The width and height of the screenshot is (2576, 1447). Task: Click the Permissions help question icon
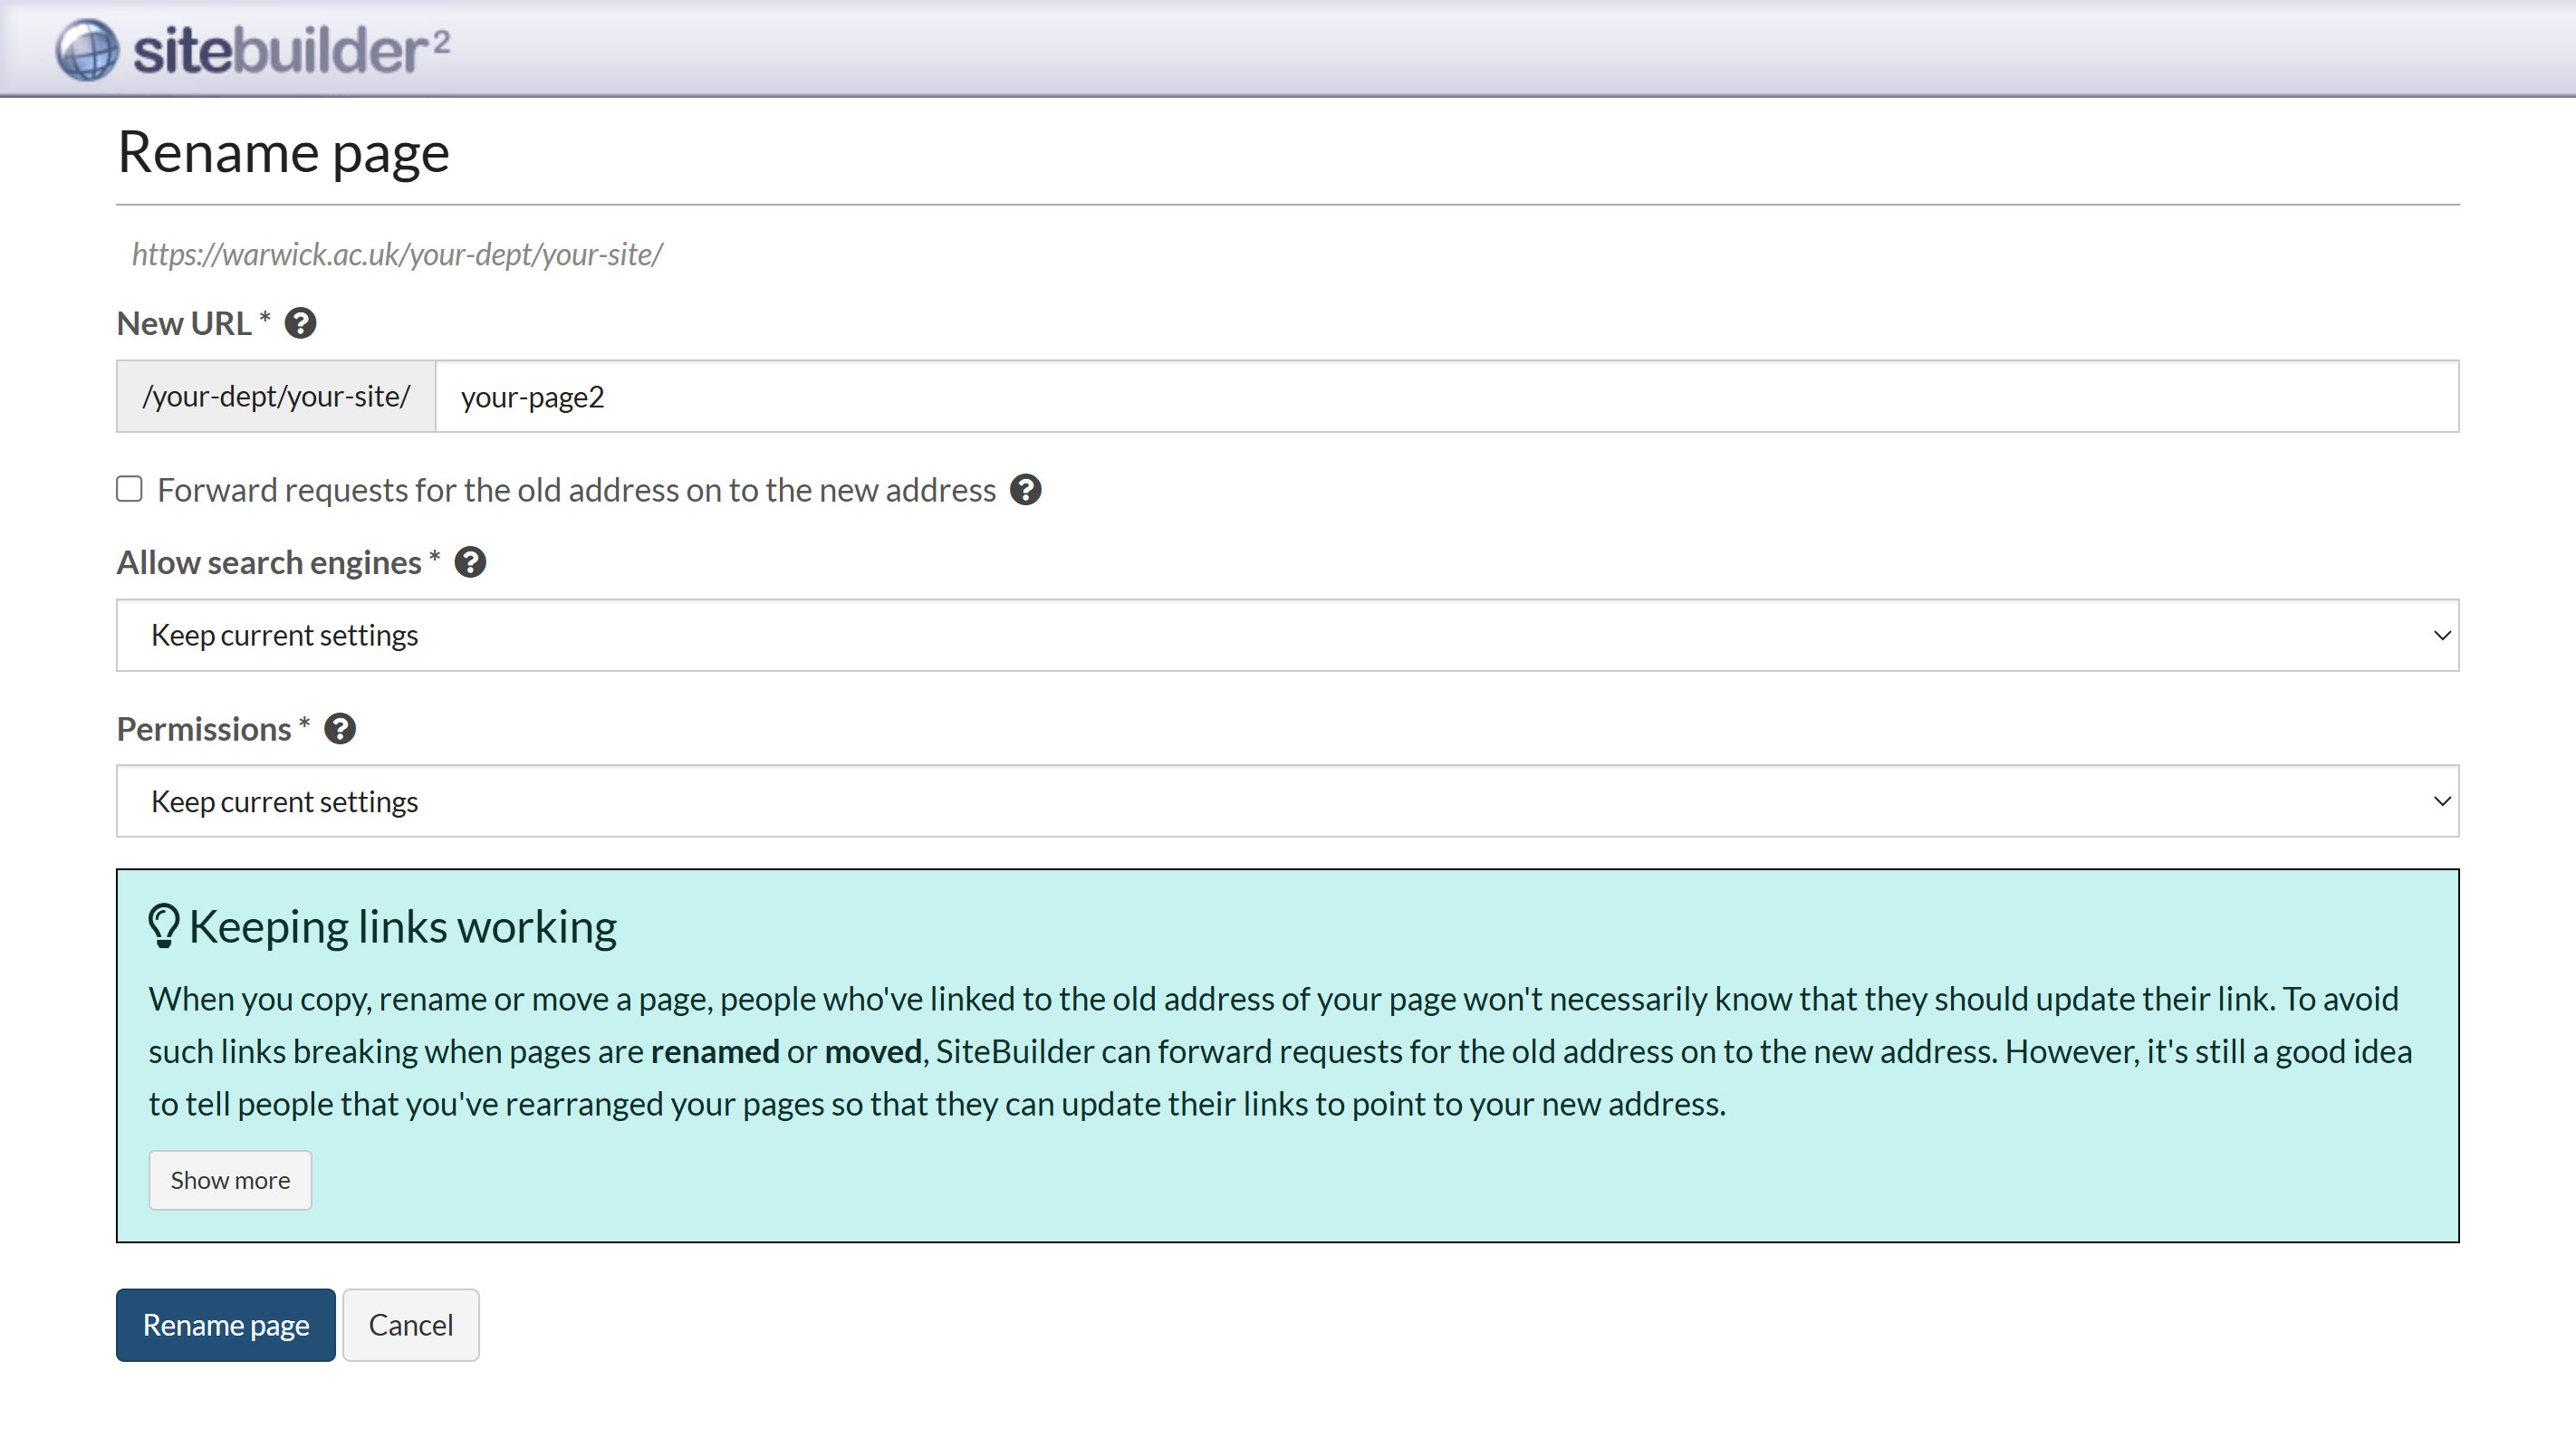click(340, 729)
